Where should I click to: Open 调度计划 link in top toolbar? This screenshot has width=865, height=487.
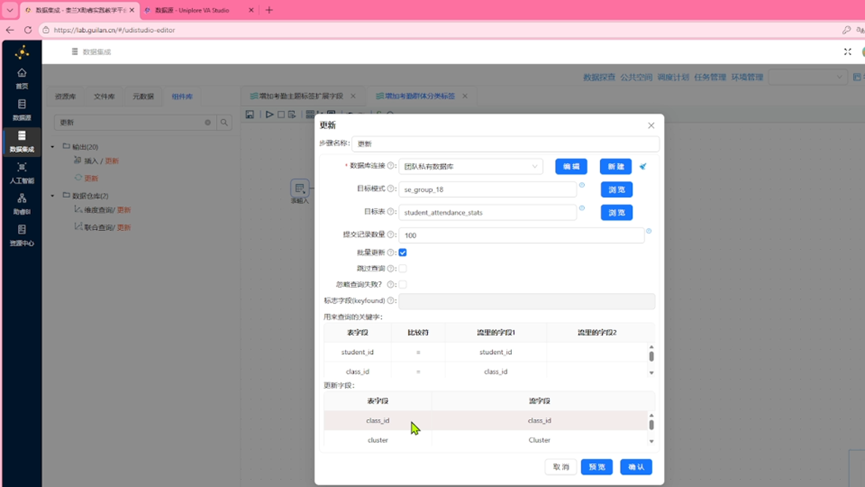pos(673,77)
